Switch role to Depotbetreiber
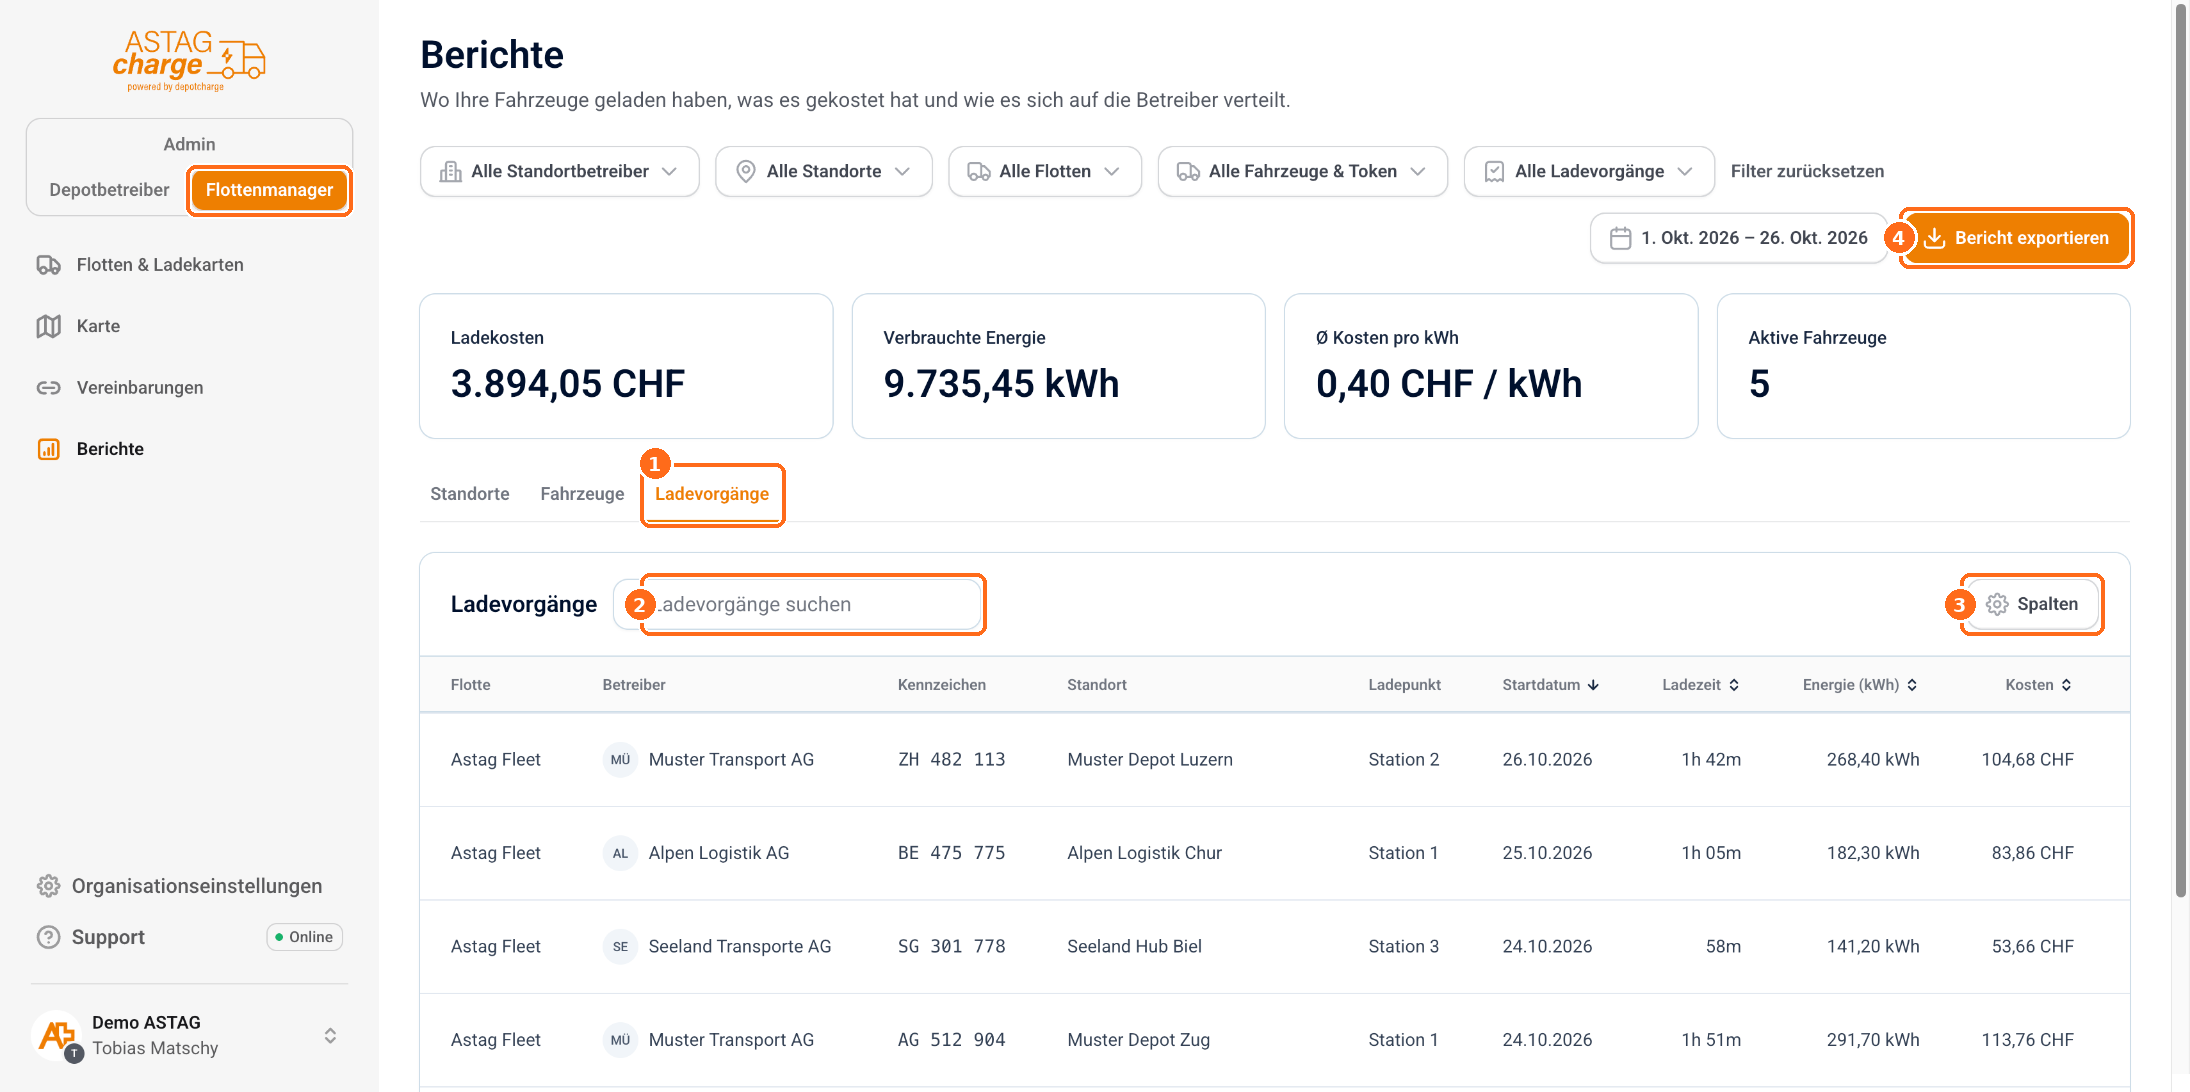The image size is (2190, 1092). (109, 190)
